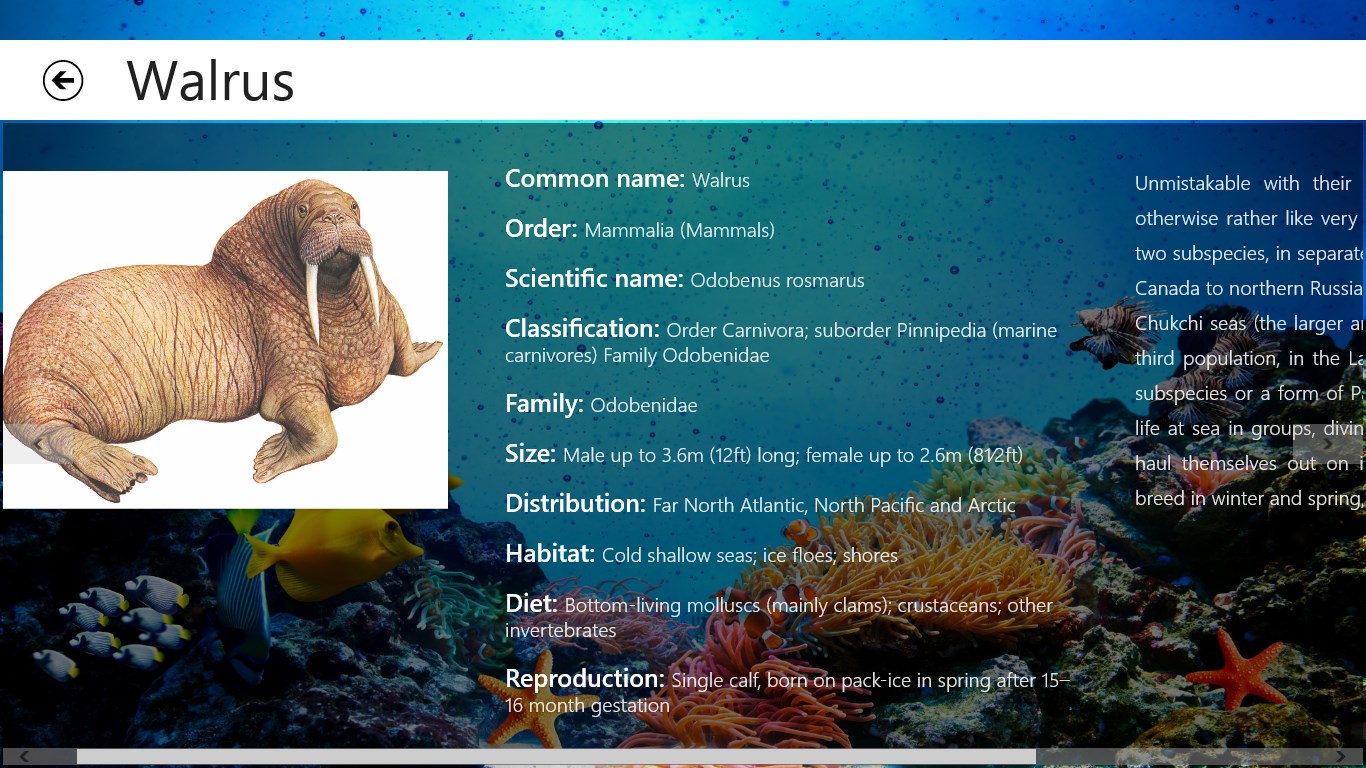Click the Diet label
Screen dimensions: 1366x768
tap(530, 604)
